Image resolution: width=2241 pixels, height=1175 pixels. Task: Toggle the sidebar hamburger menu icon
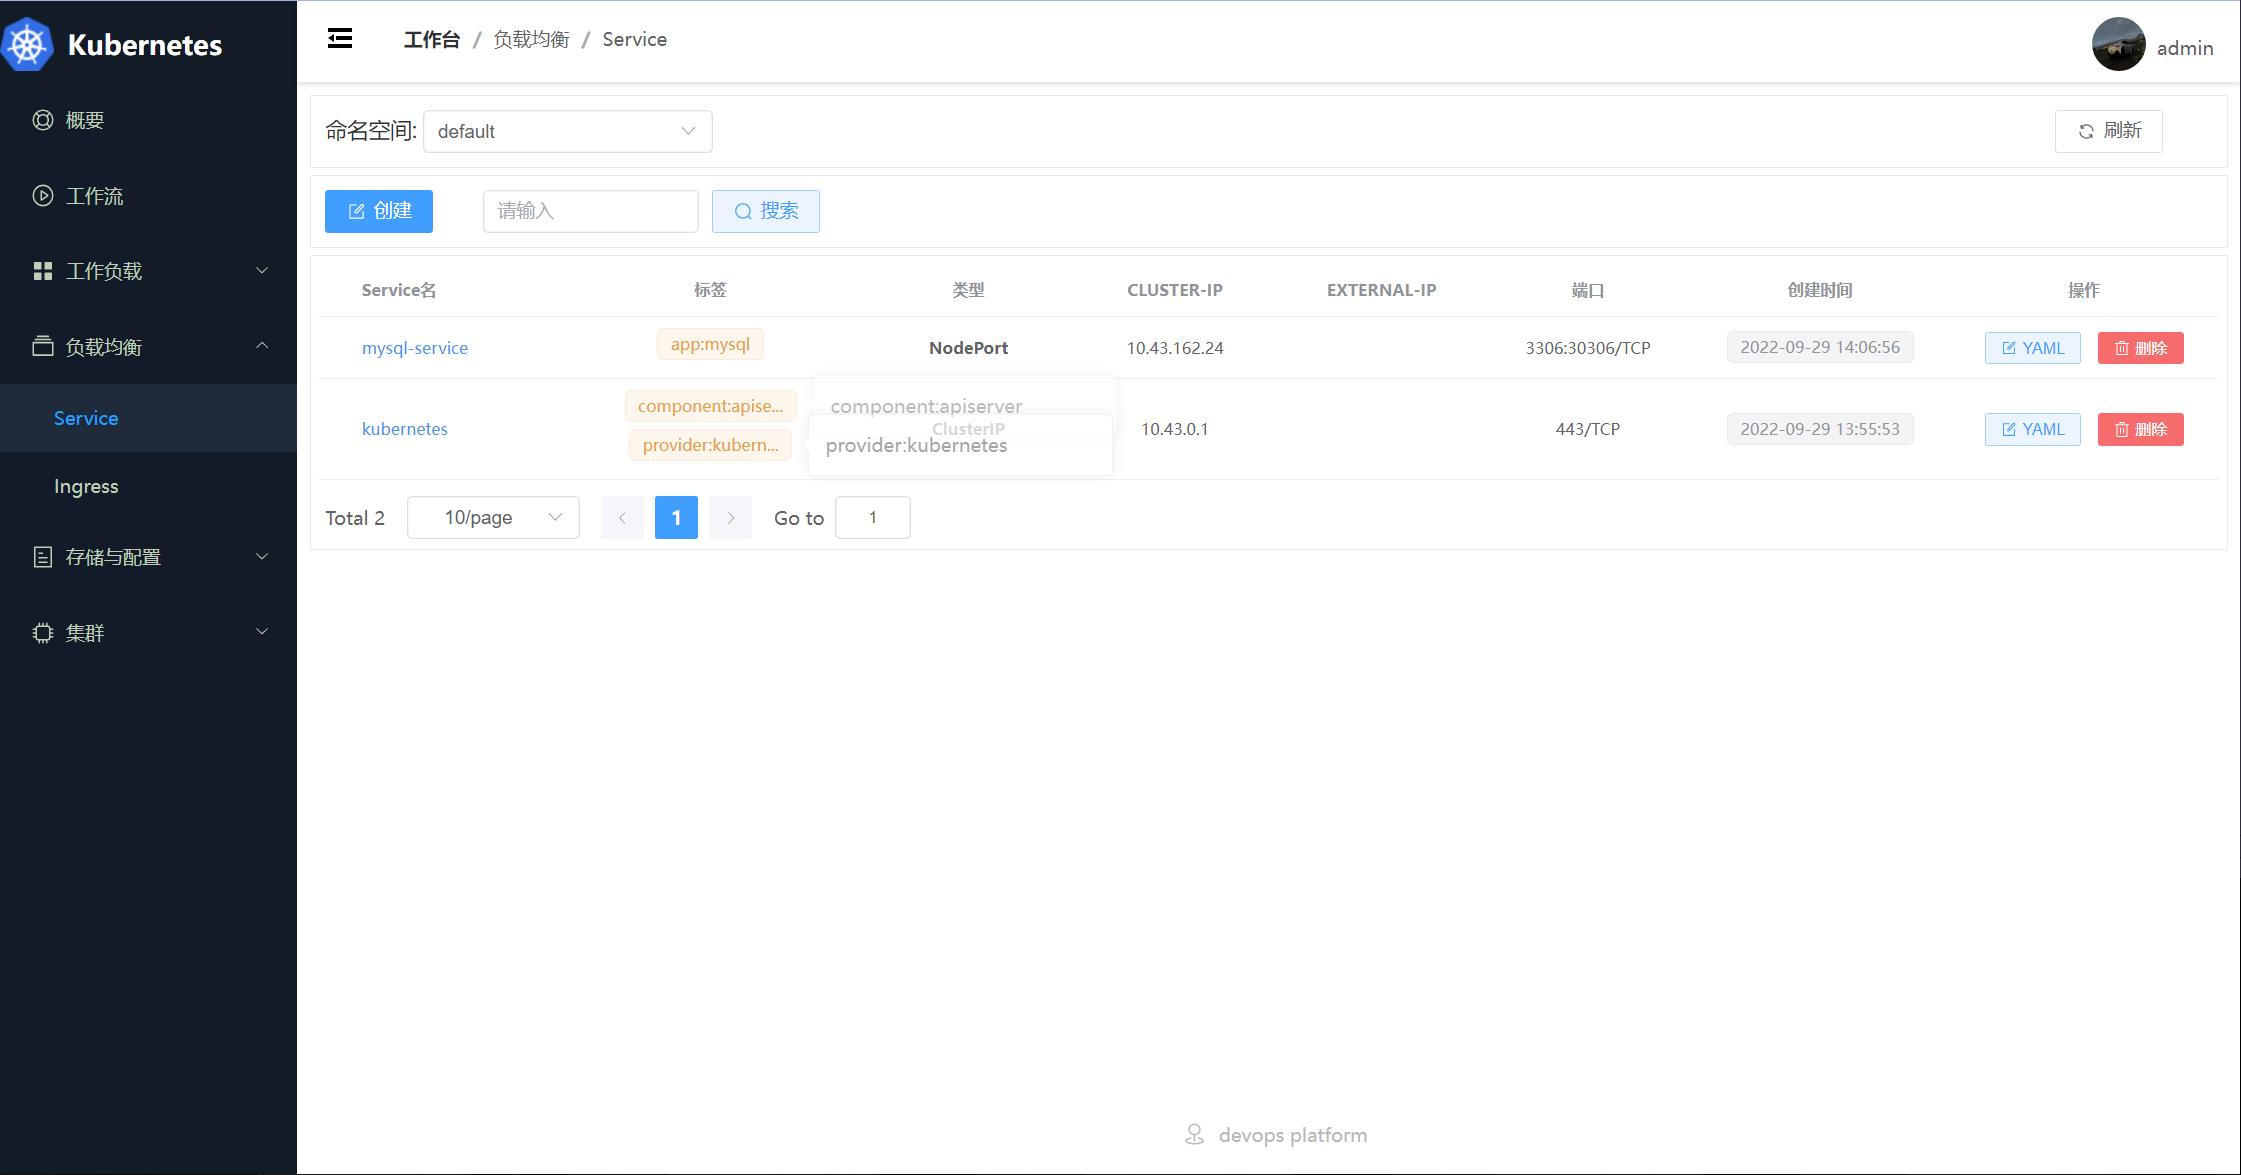(340, 39)
